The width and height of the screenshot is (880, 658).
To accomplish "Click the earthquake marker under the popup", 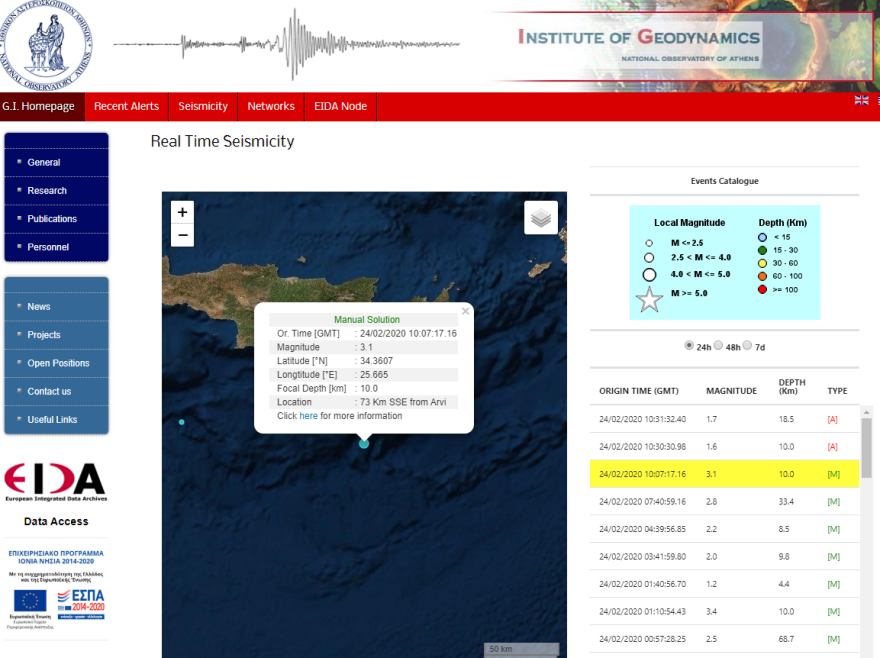I will click(x=364, y=444).
